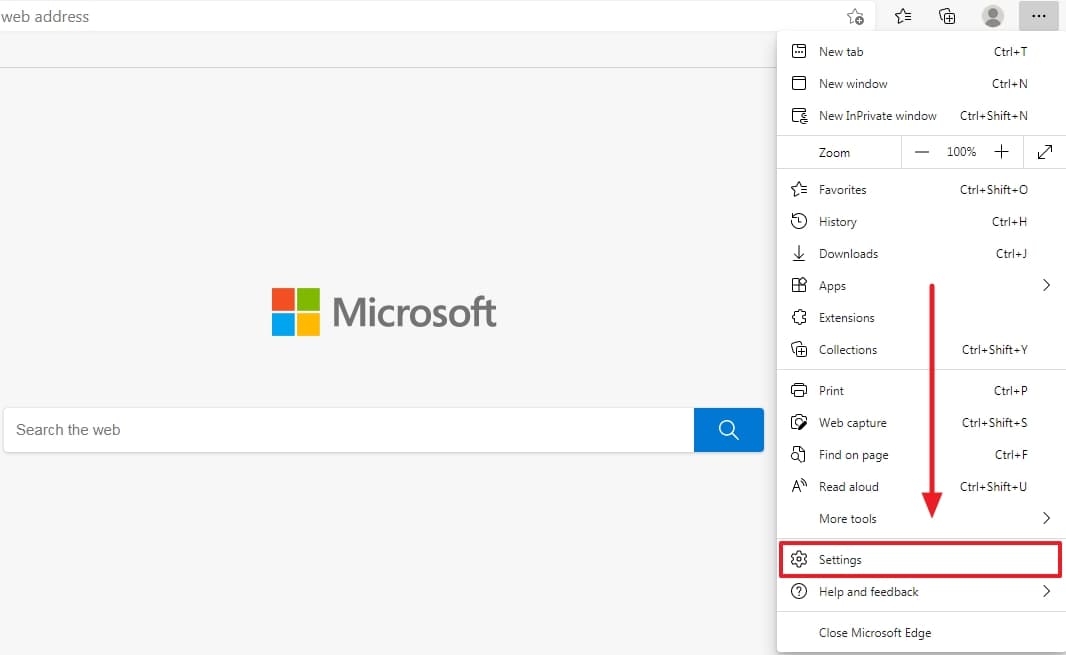This screenshot has width=1066, height=655.
Task: Expand Help and feedback submenu
Action: (1046, 591)
